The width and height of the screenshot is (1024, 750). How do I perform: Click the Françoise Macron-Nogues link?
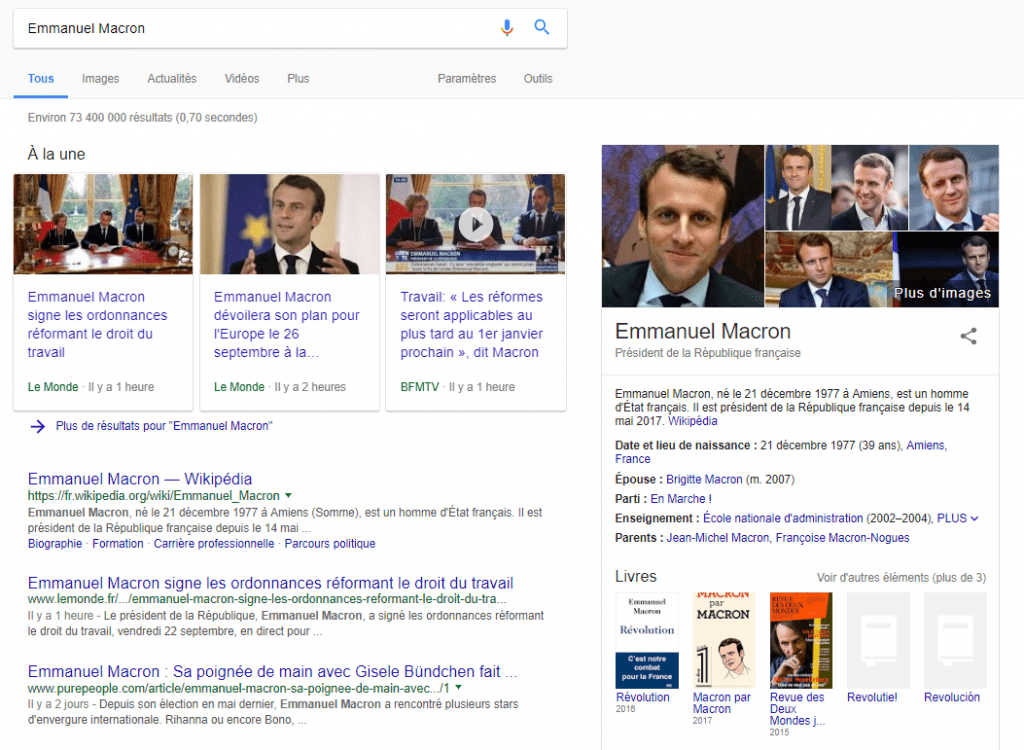tap(842, 538)
